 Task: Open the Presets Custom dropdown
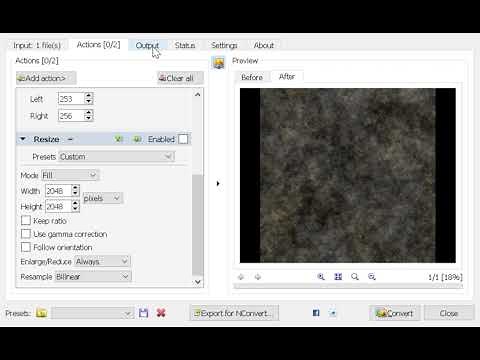point(117,156)
